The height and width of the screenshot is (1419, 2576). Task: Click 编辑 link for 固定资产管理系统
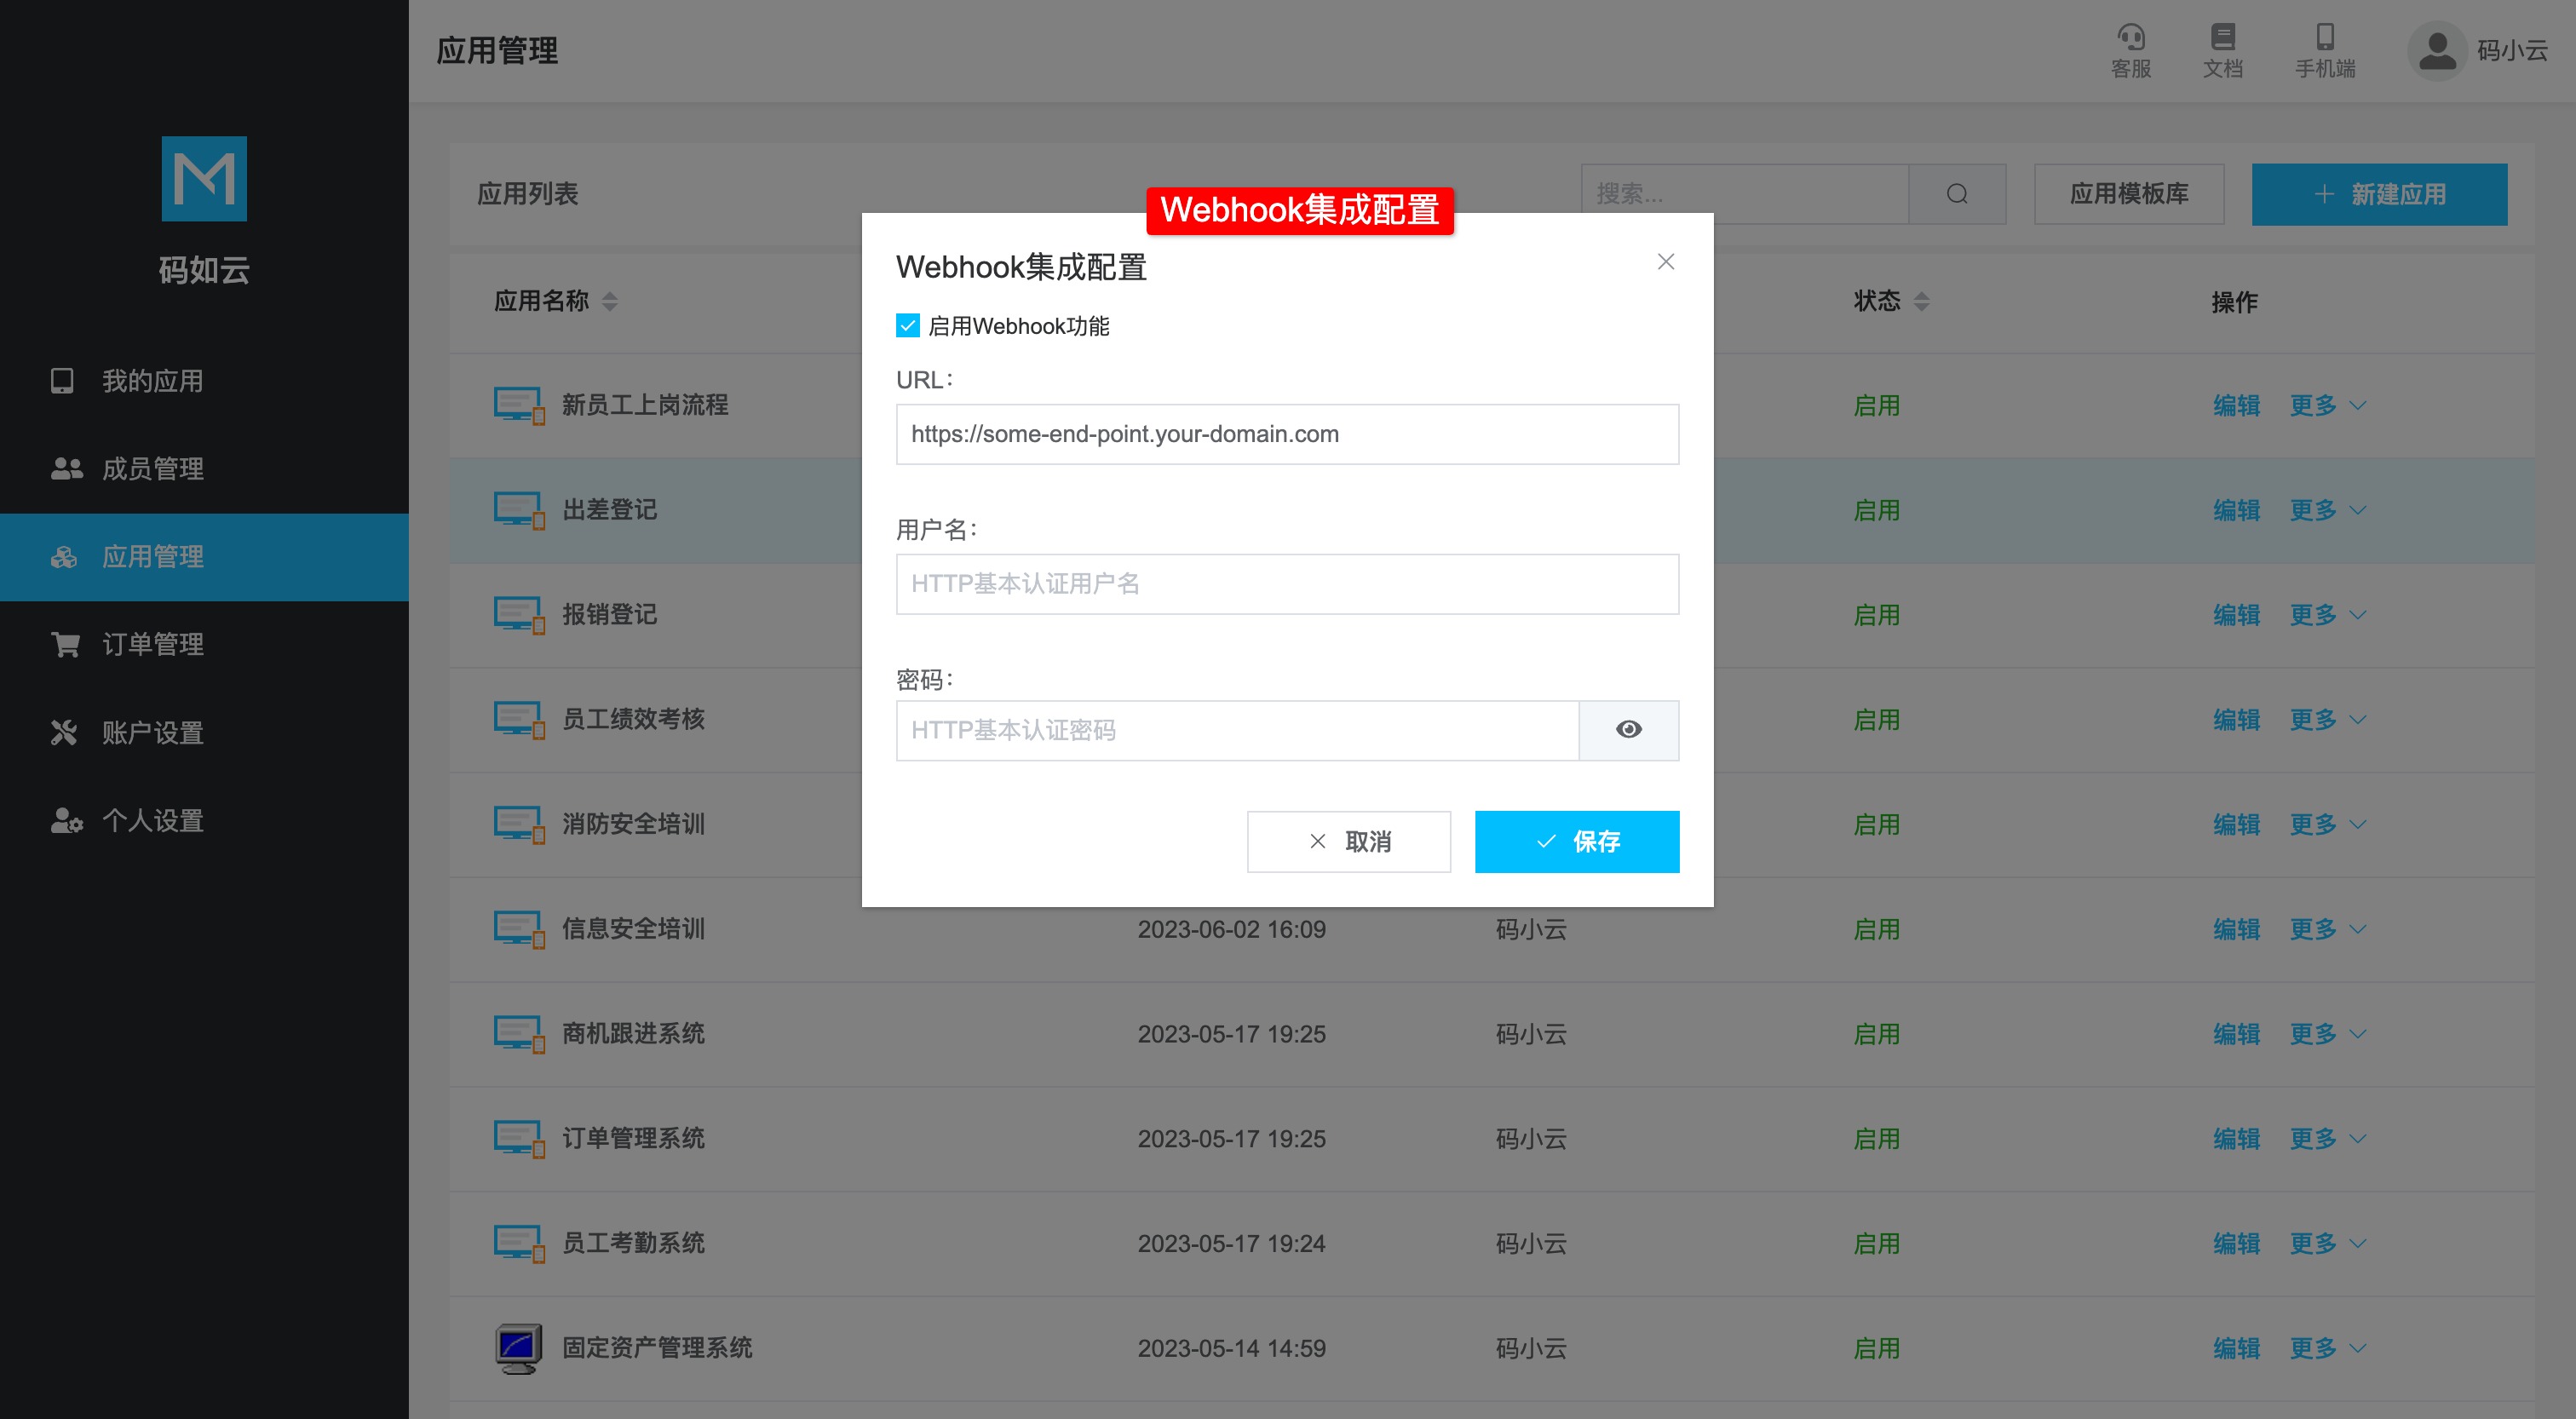(2236, 1348)
